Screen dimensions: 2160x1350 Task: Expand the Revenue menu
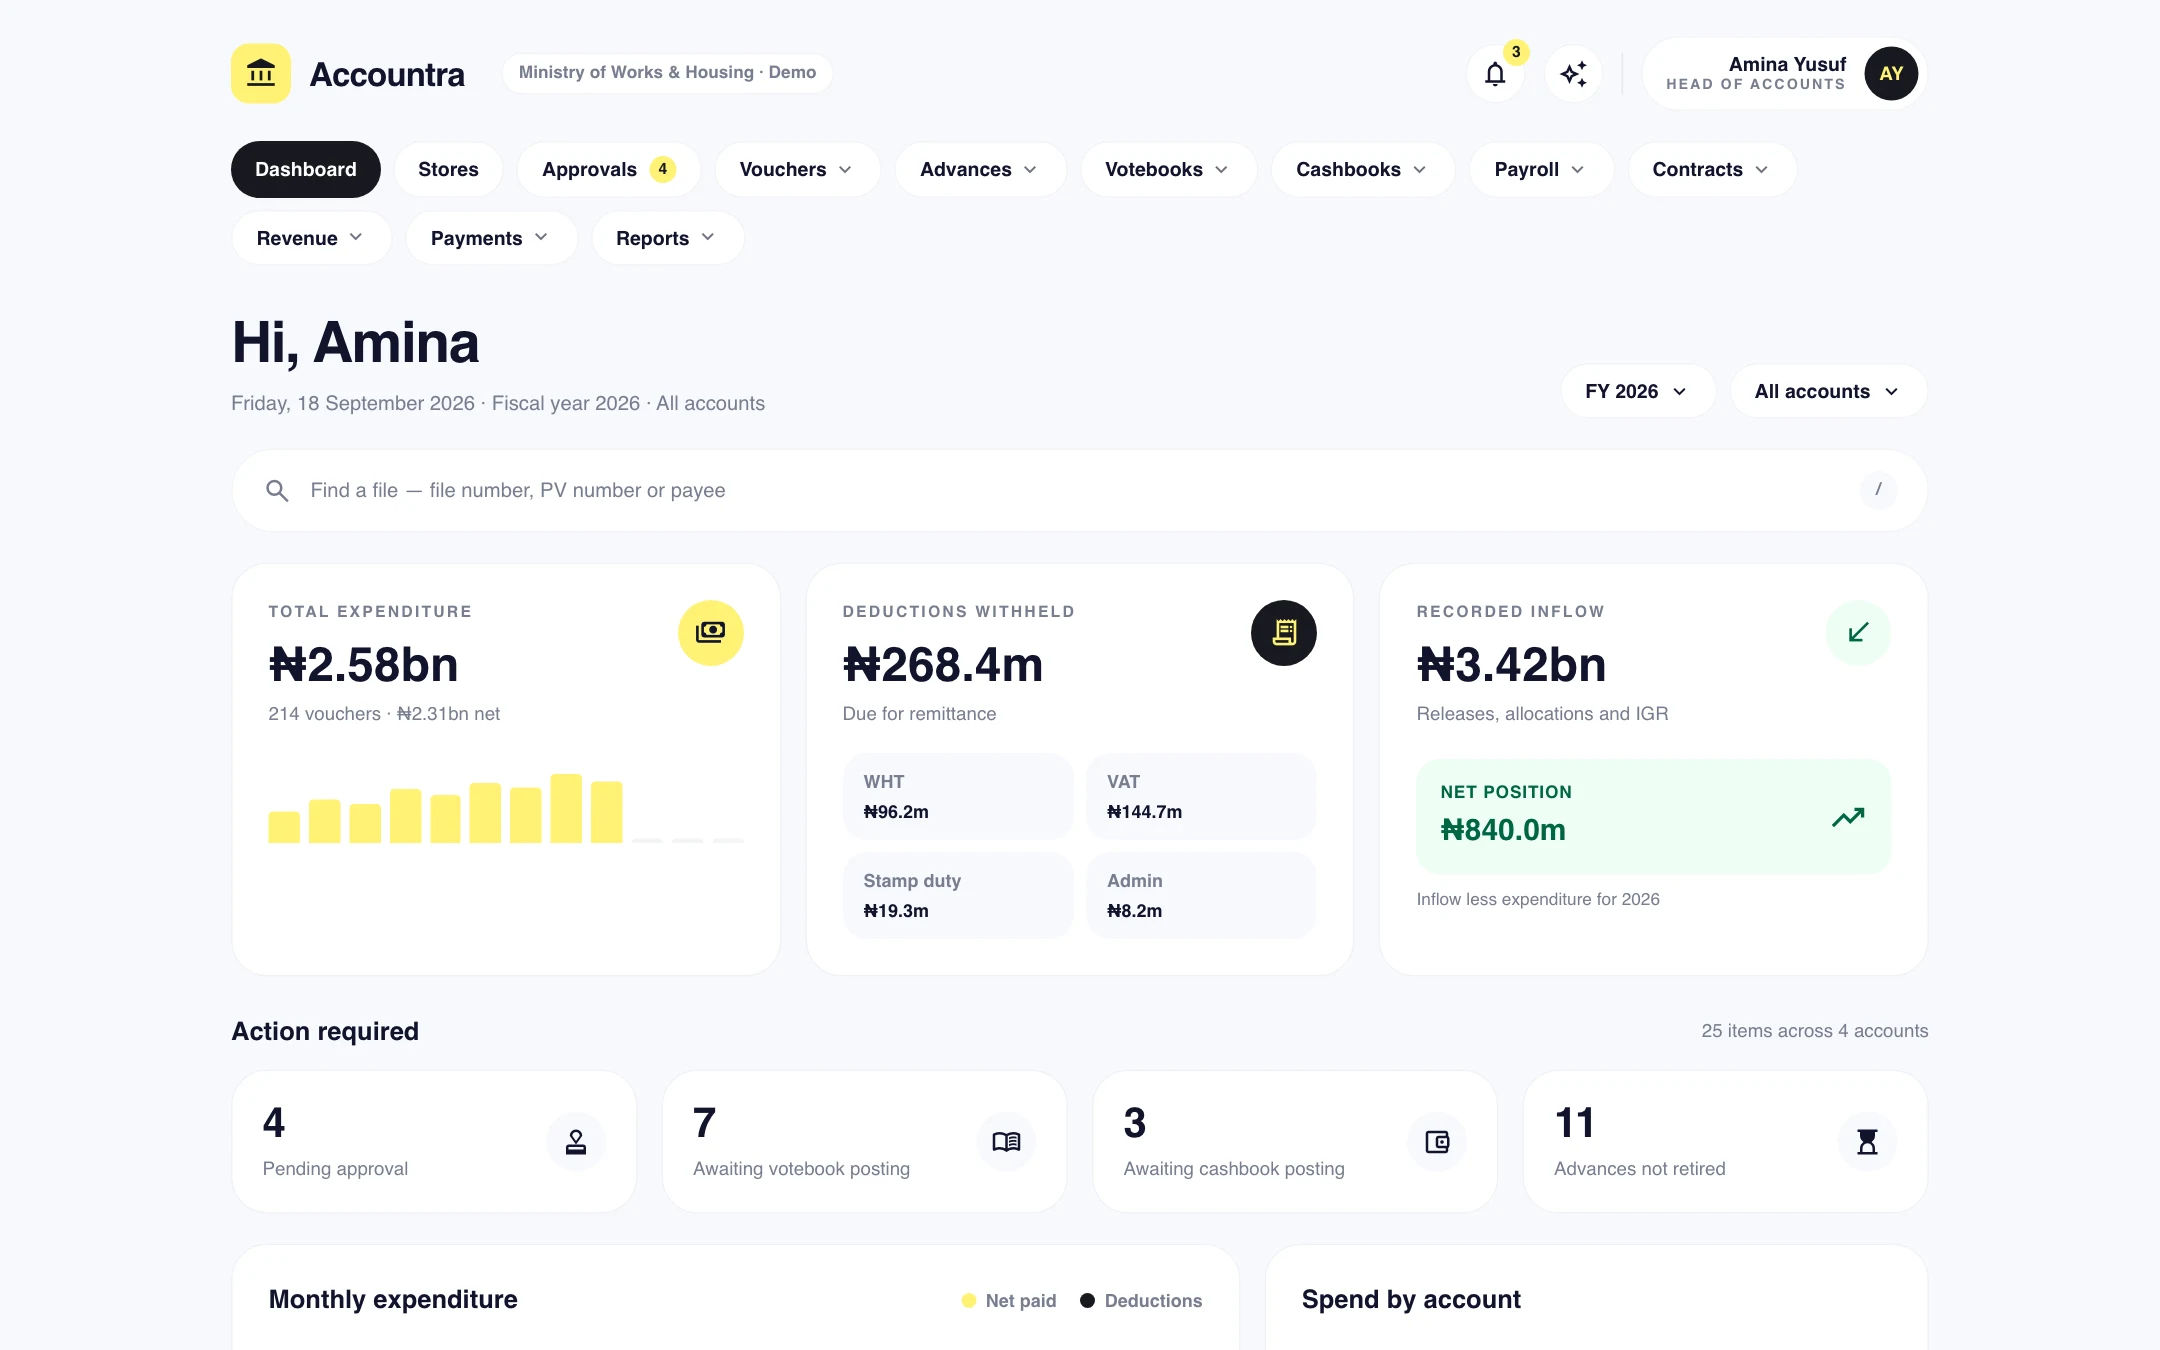tap(311, 238)
